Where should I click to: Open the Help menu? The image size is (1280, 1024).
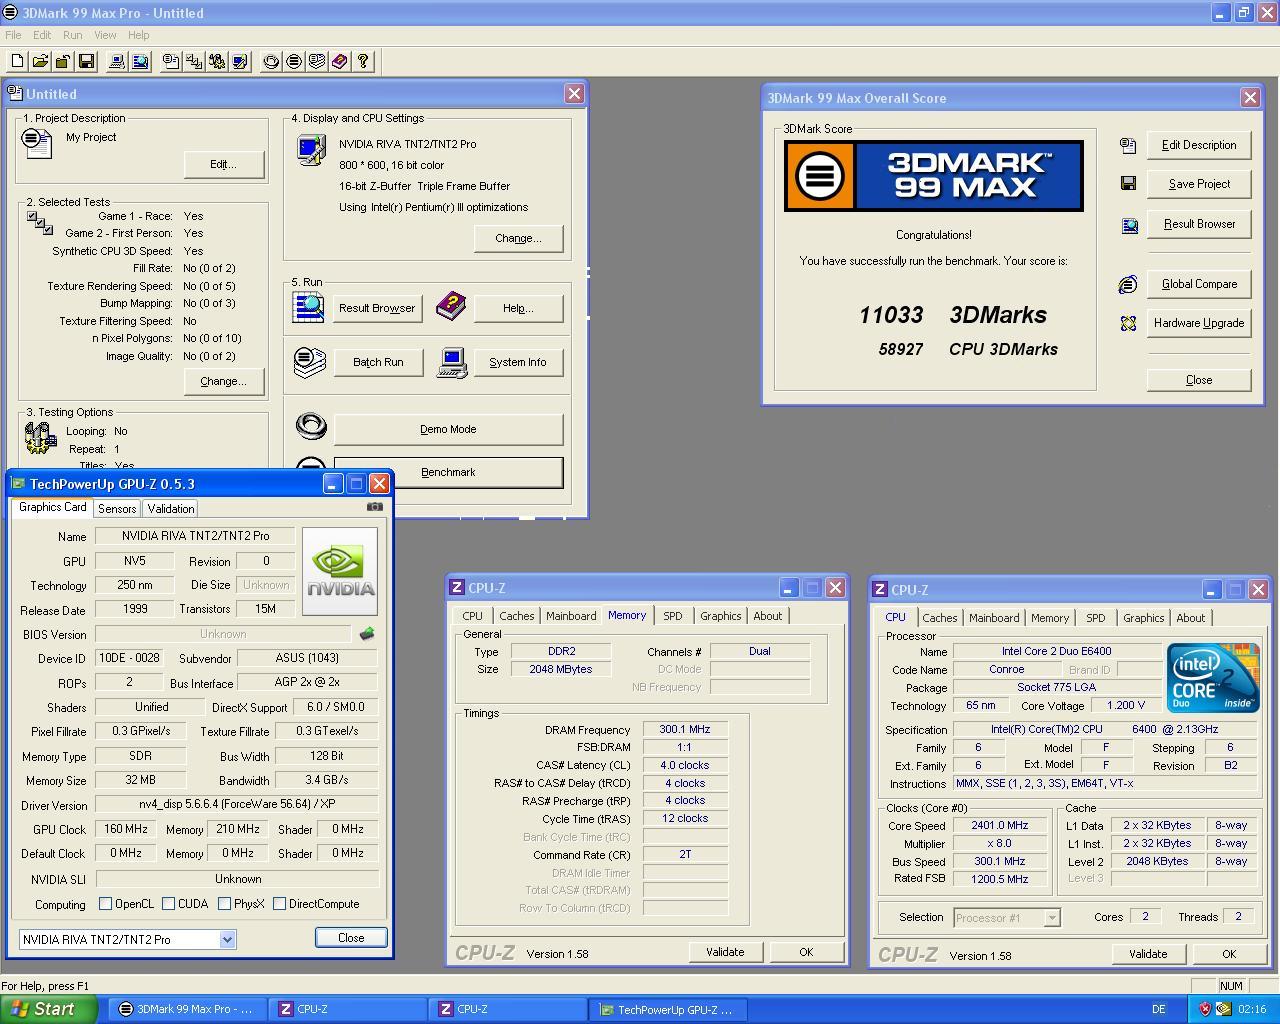coord(138,35)
